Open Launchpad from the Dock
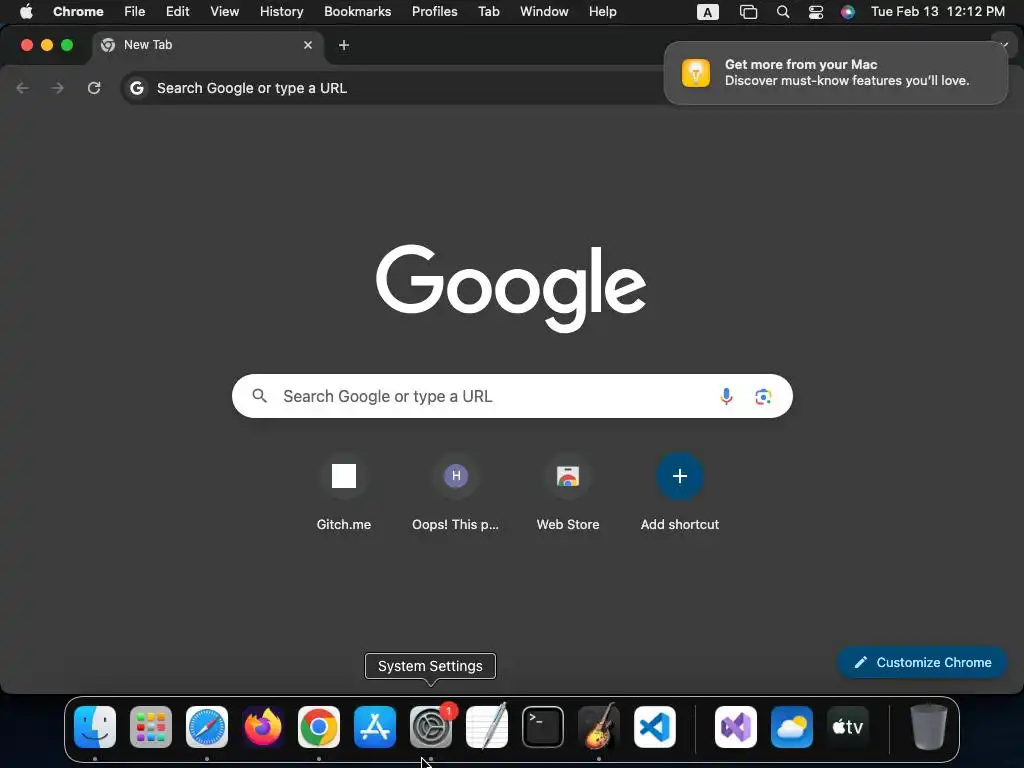The image size is (1024, 768). point(151,727)
